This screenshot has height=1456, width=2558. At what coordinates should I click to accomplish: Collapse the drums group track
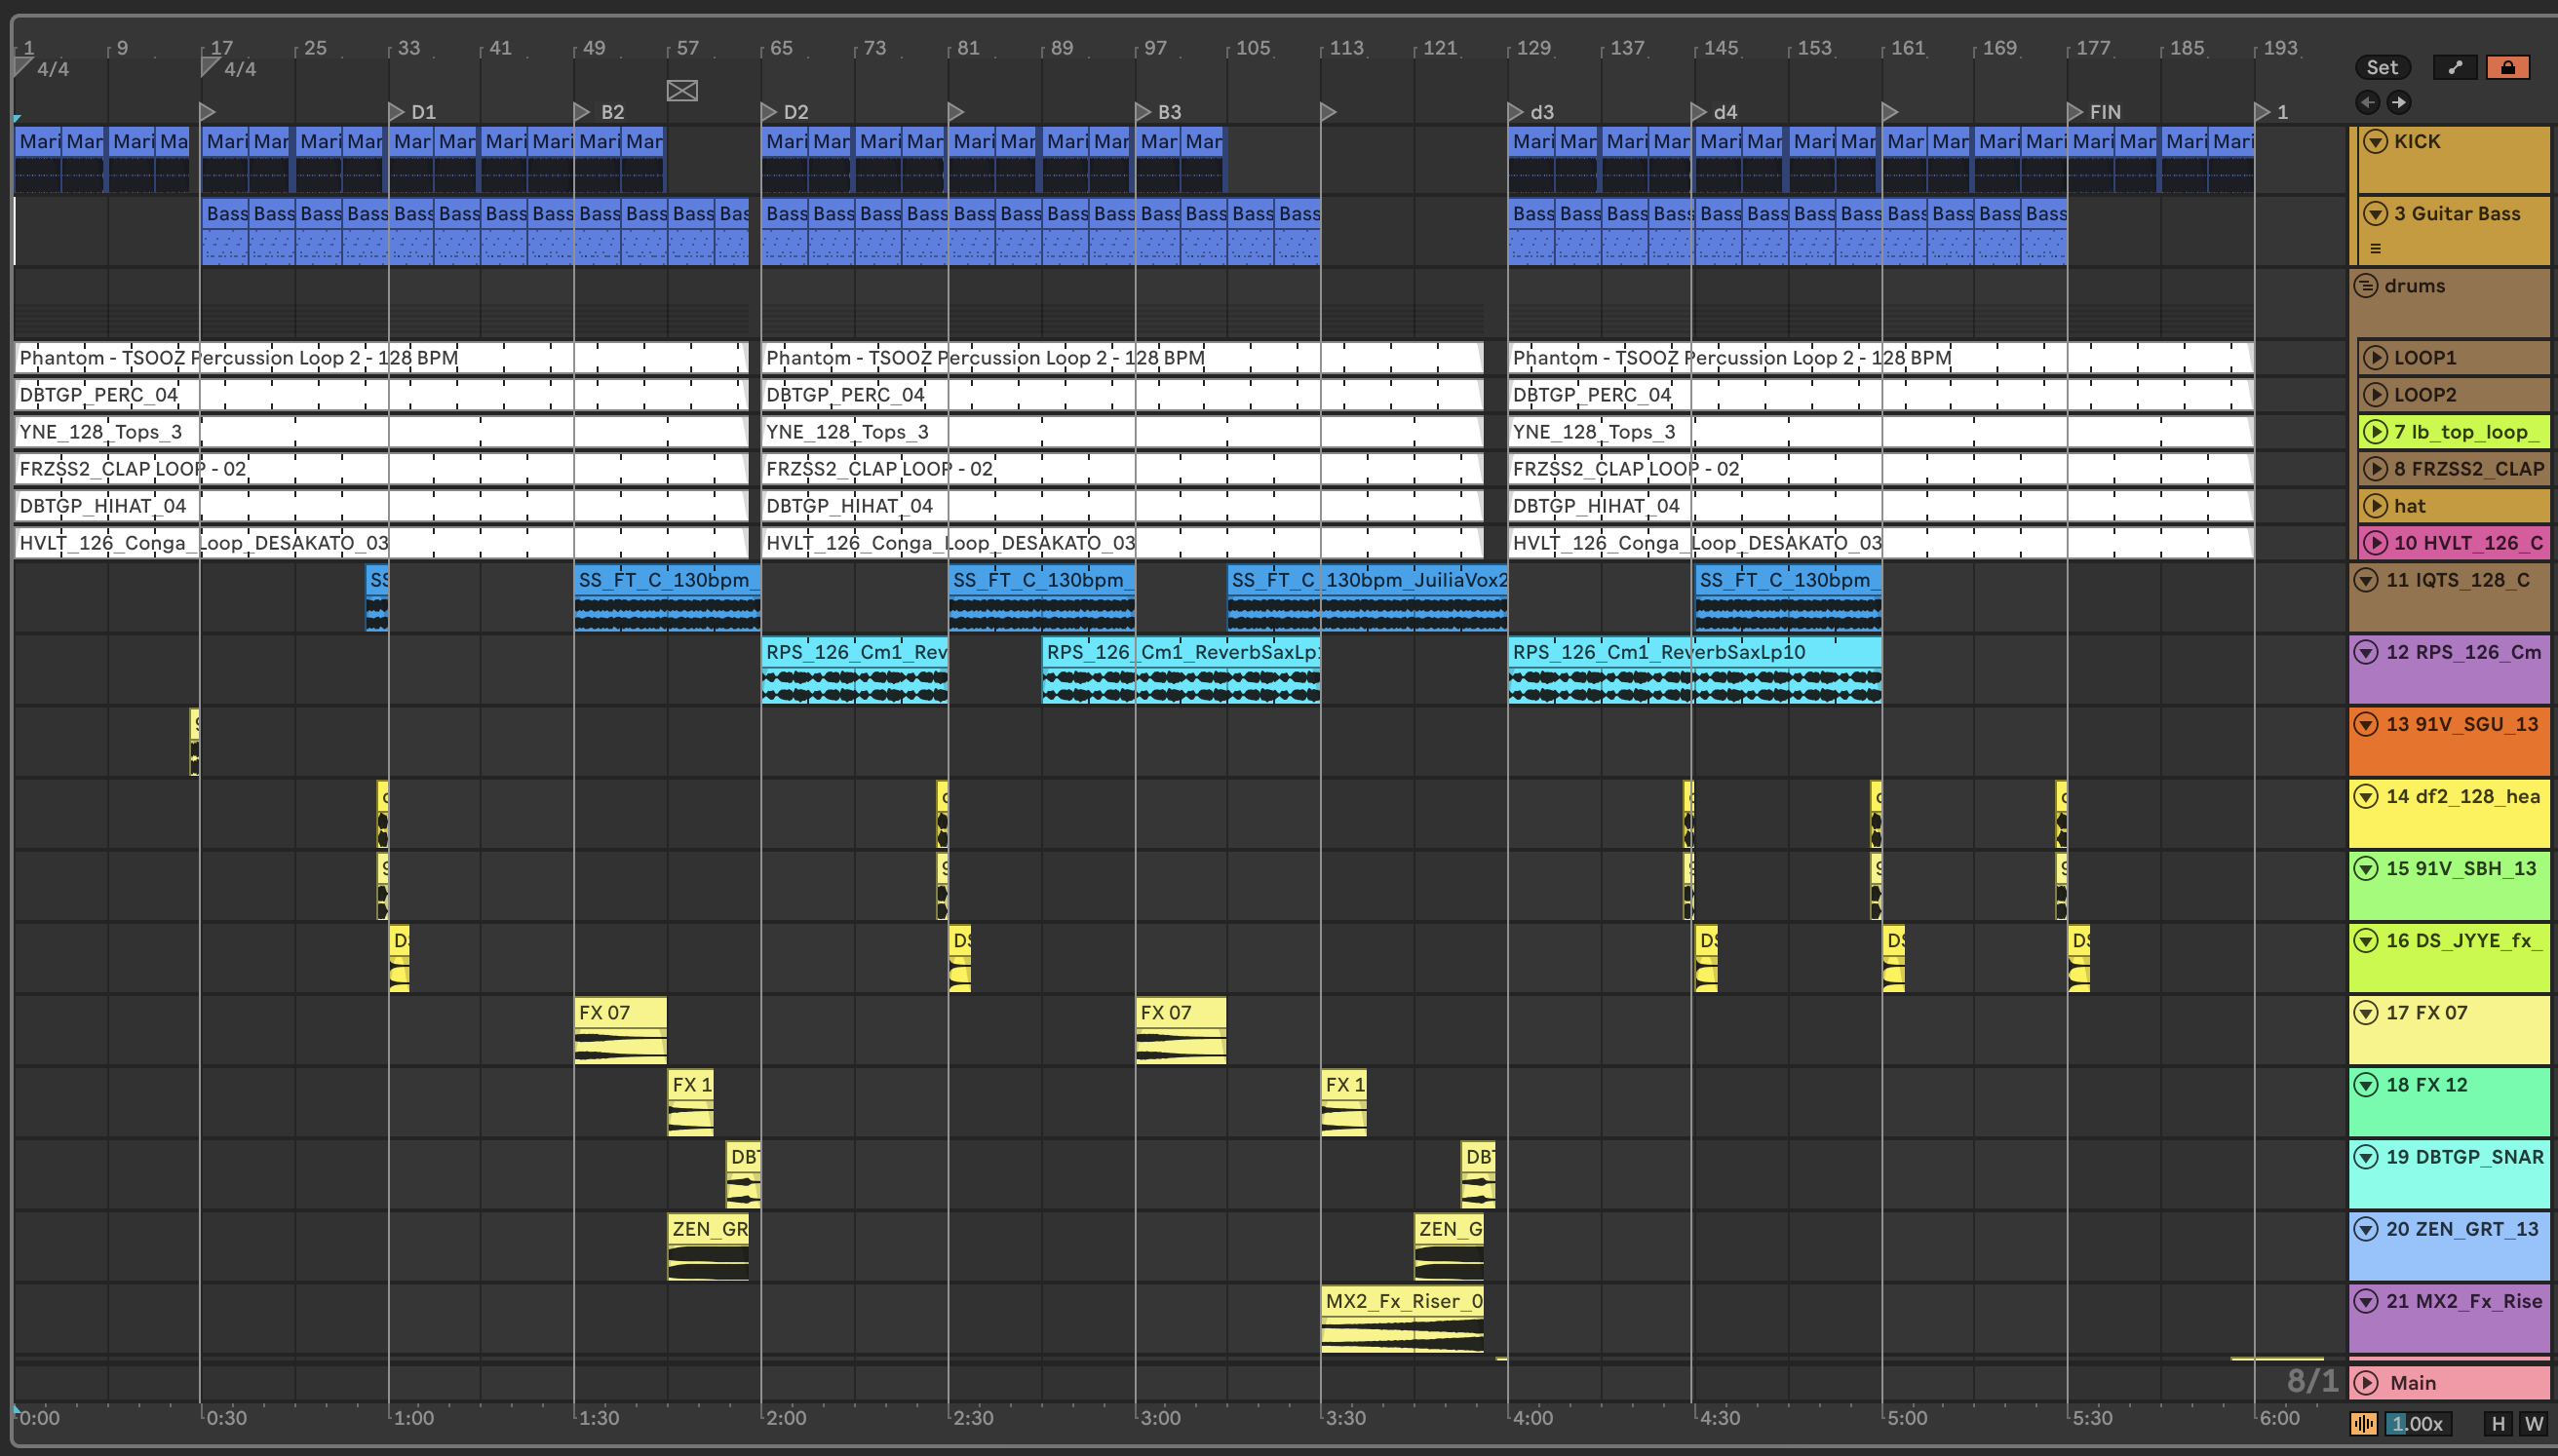pyautogui.click(x=2365, y=286)
